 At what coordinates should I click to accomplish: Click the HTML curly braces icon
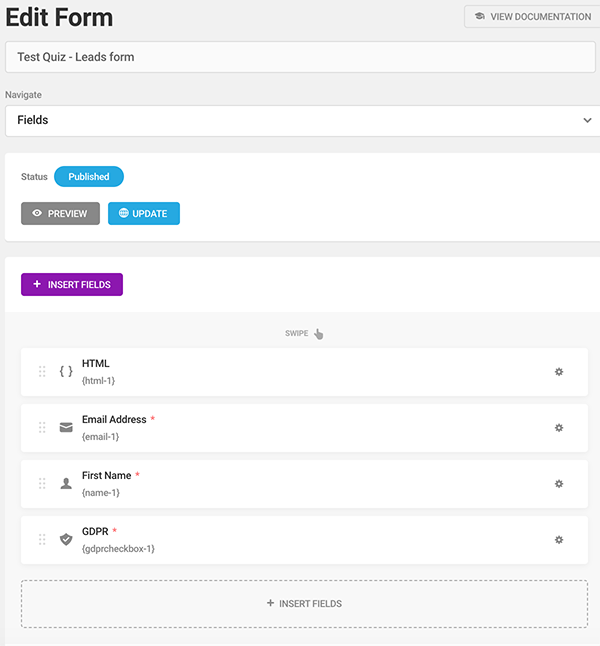click(66, 372)
